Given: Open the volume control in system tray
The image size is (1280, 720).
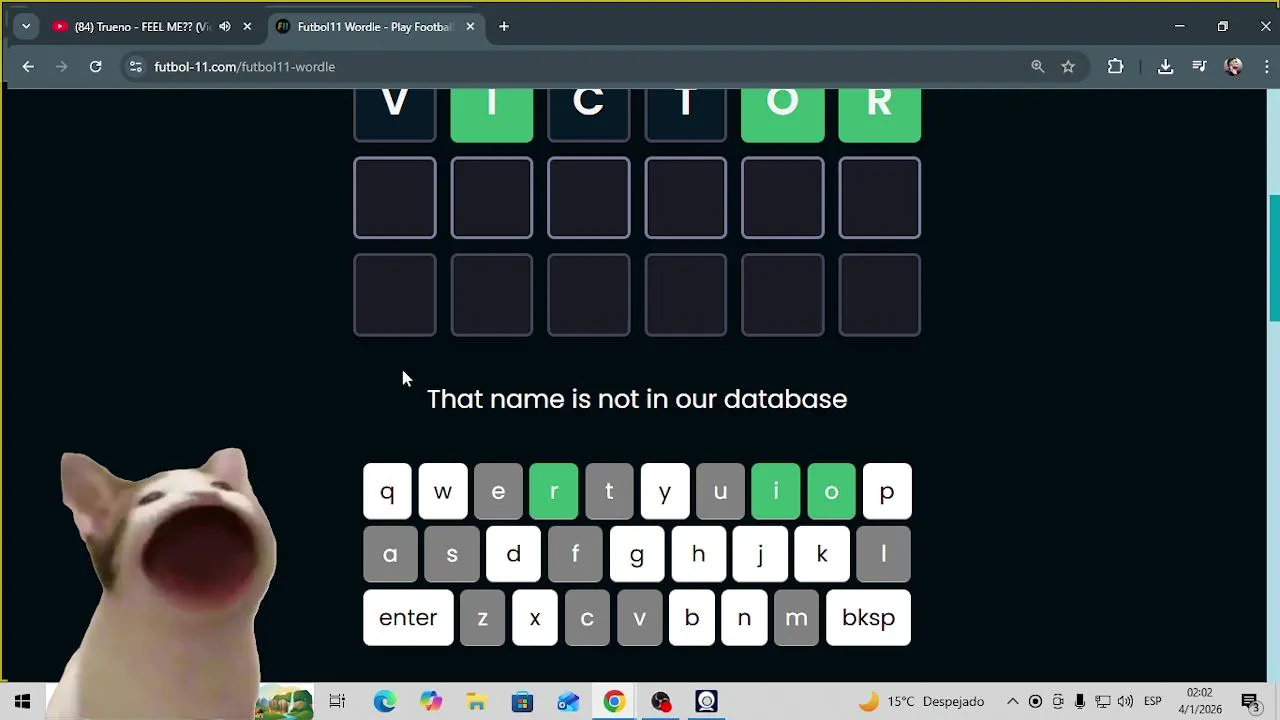Looking at the screenshot, I should coord(1125,701).
